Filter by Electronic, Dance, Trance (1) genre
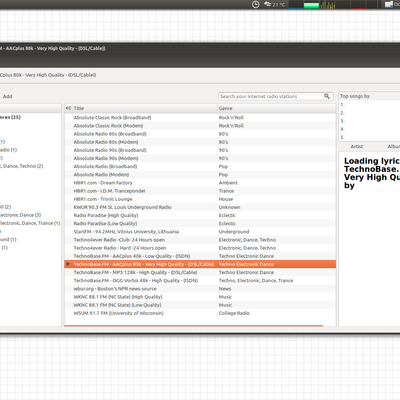400x400 pixels. point(30,223)
